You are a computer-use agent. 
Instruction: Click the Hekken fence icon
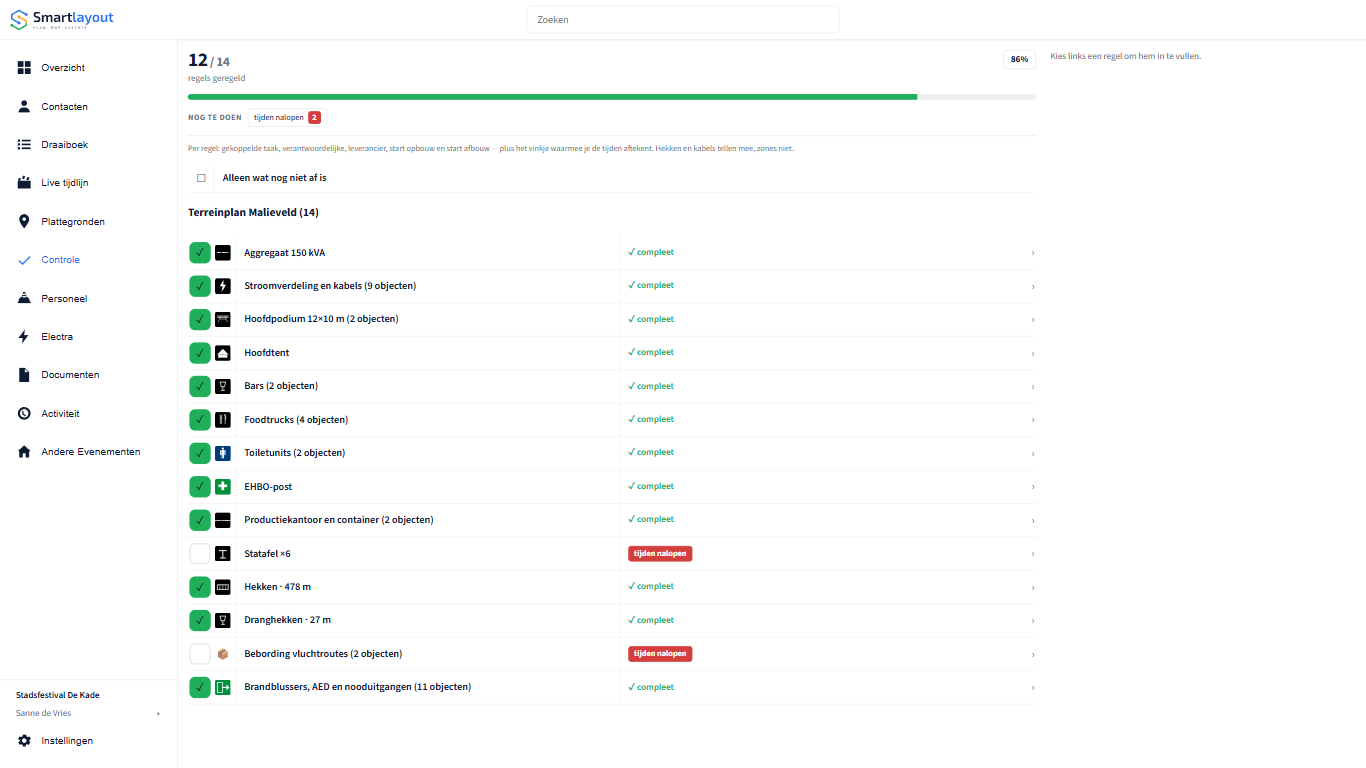click(x=223, y=587)
